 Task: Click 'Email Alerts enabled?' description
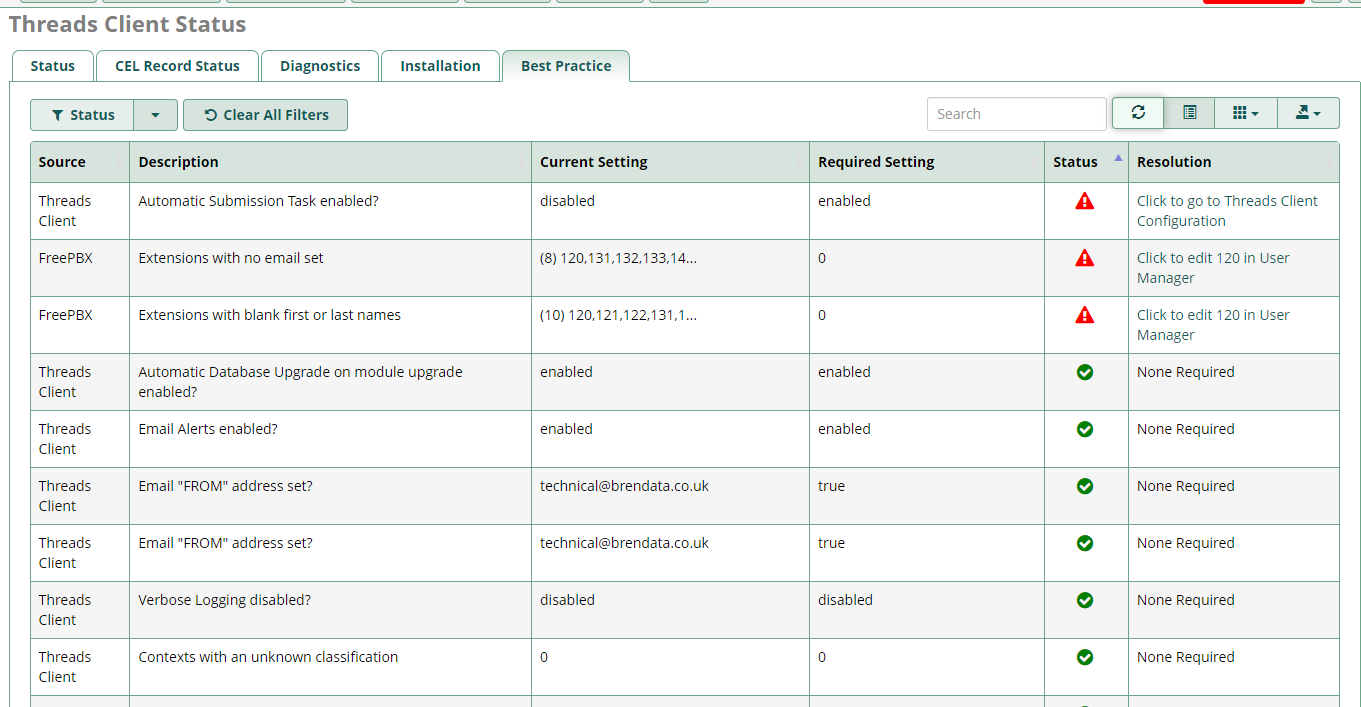click(208, 429)
